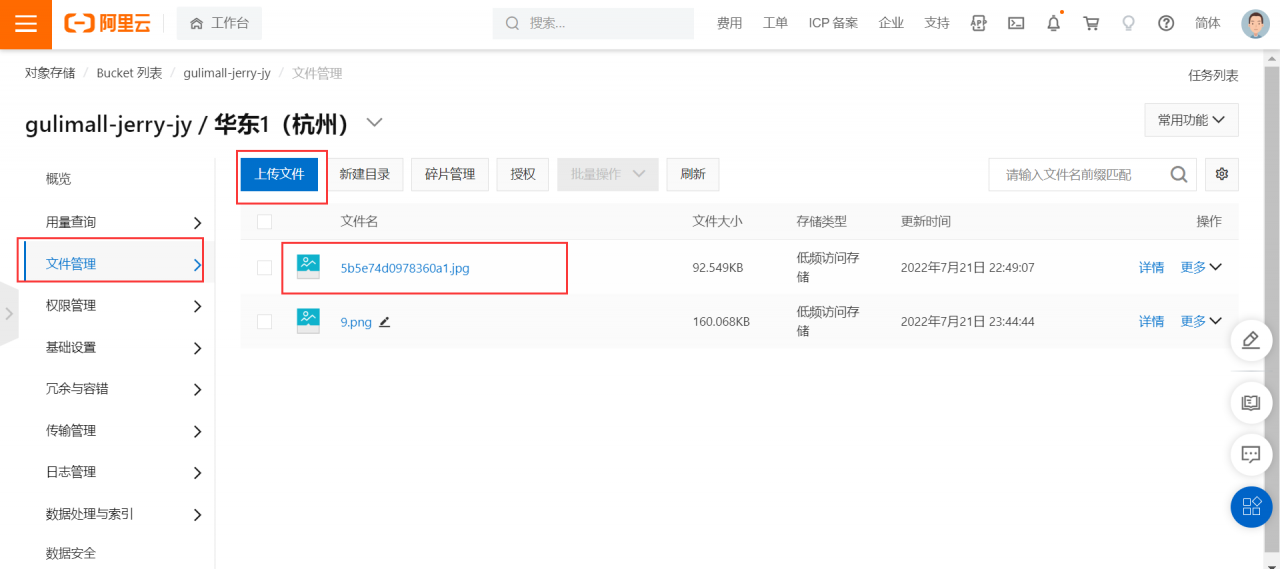1280x569 pixels.
Task: Open the 工单 top menu
Action: click(775, 23)
